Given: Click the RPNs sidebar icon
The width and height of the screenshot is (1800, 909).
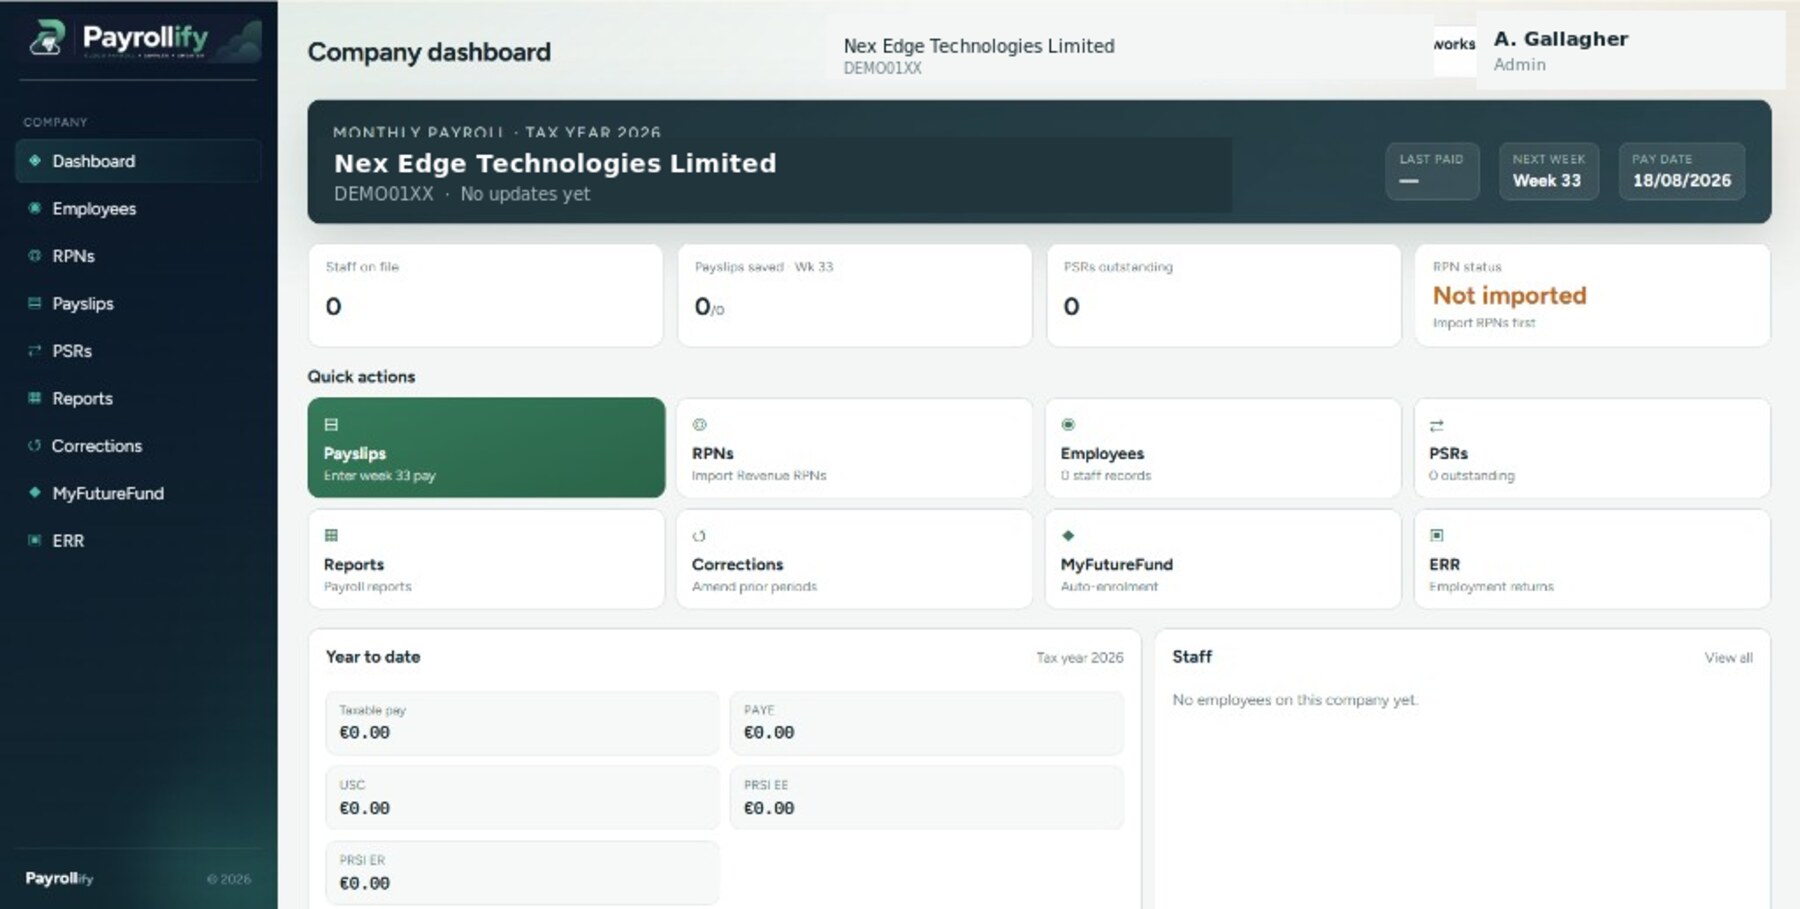Looking at the screenshot, I should point(35,256).
